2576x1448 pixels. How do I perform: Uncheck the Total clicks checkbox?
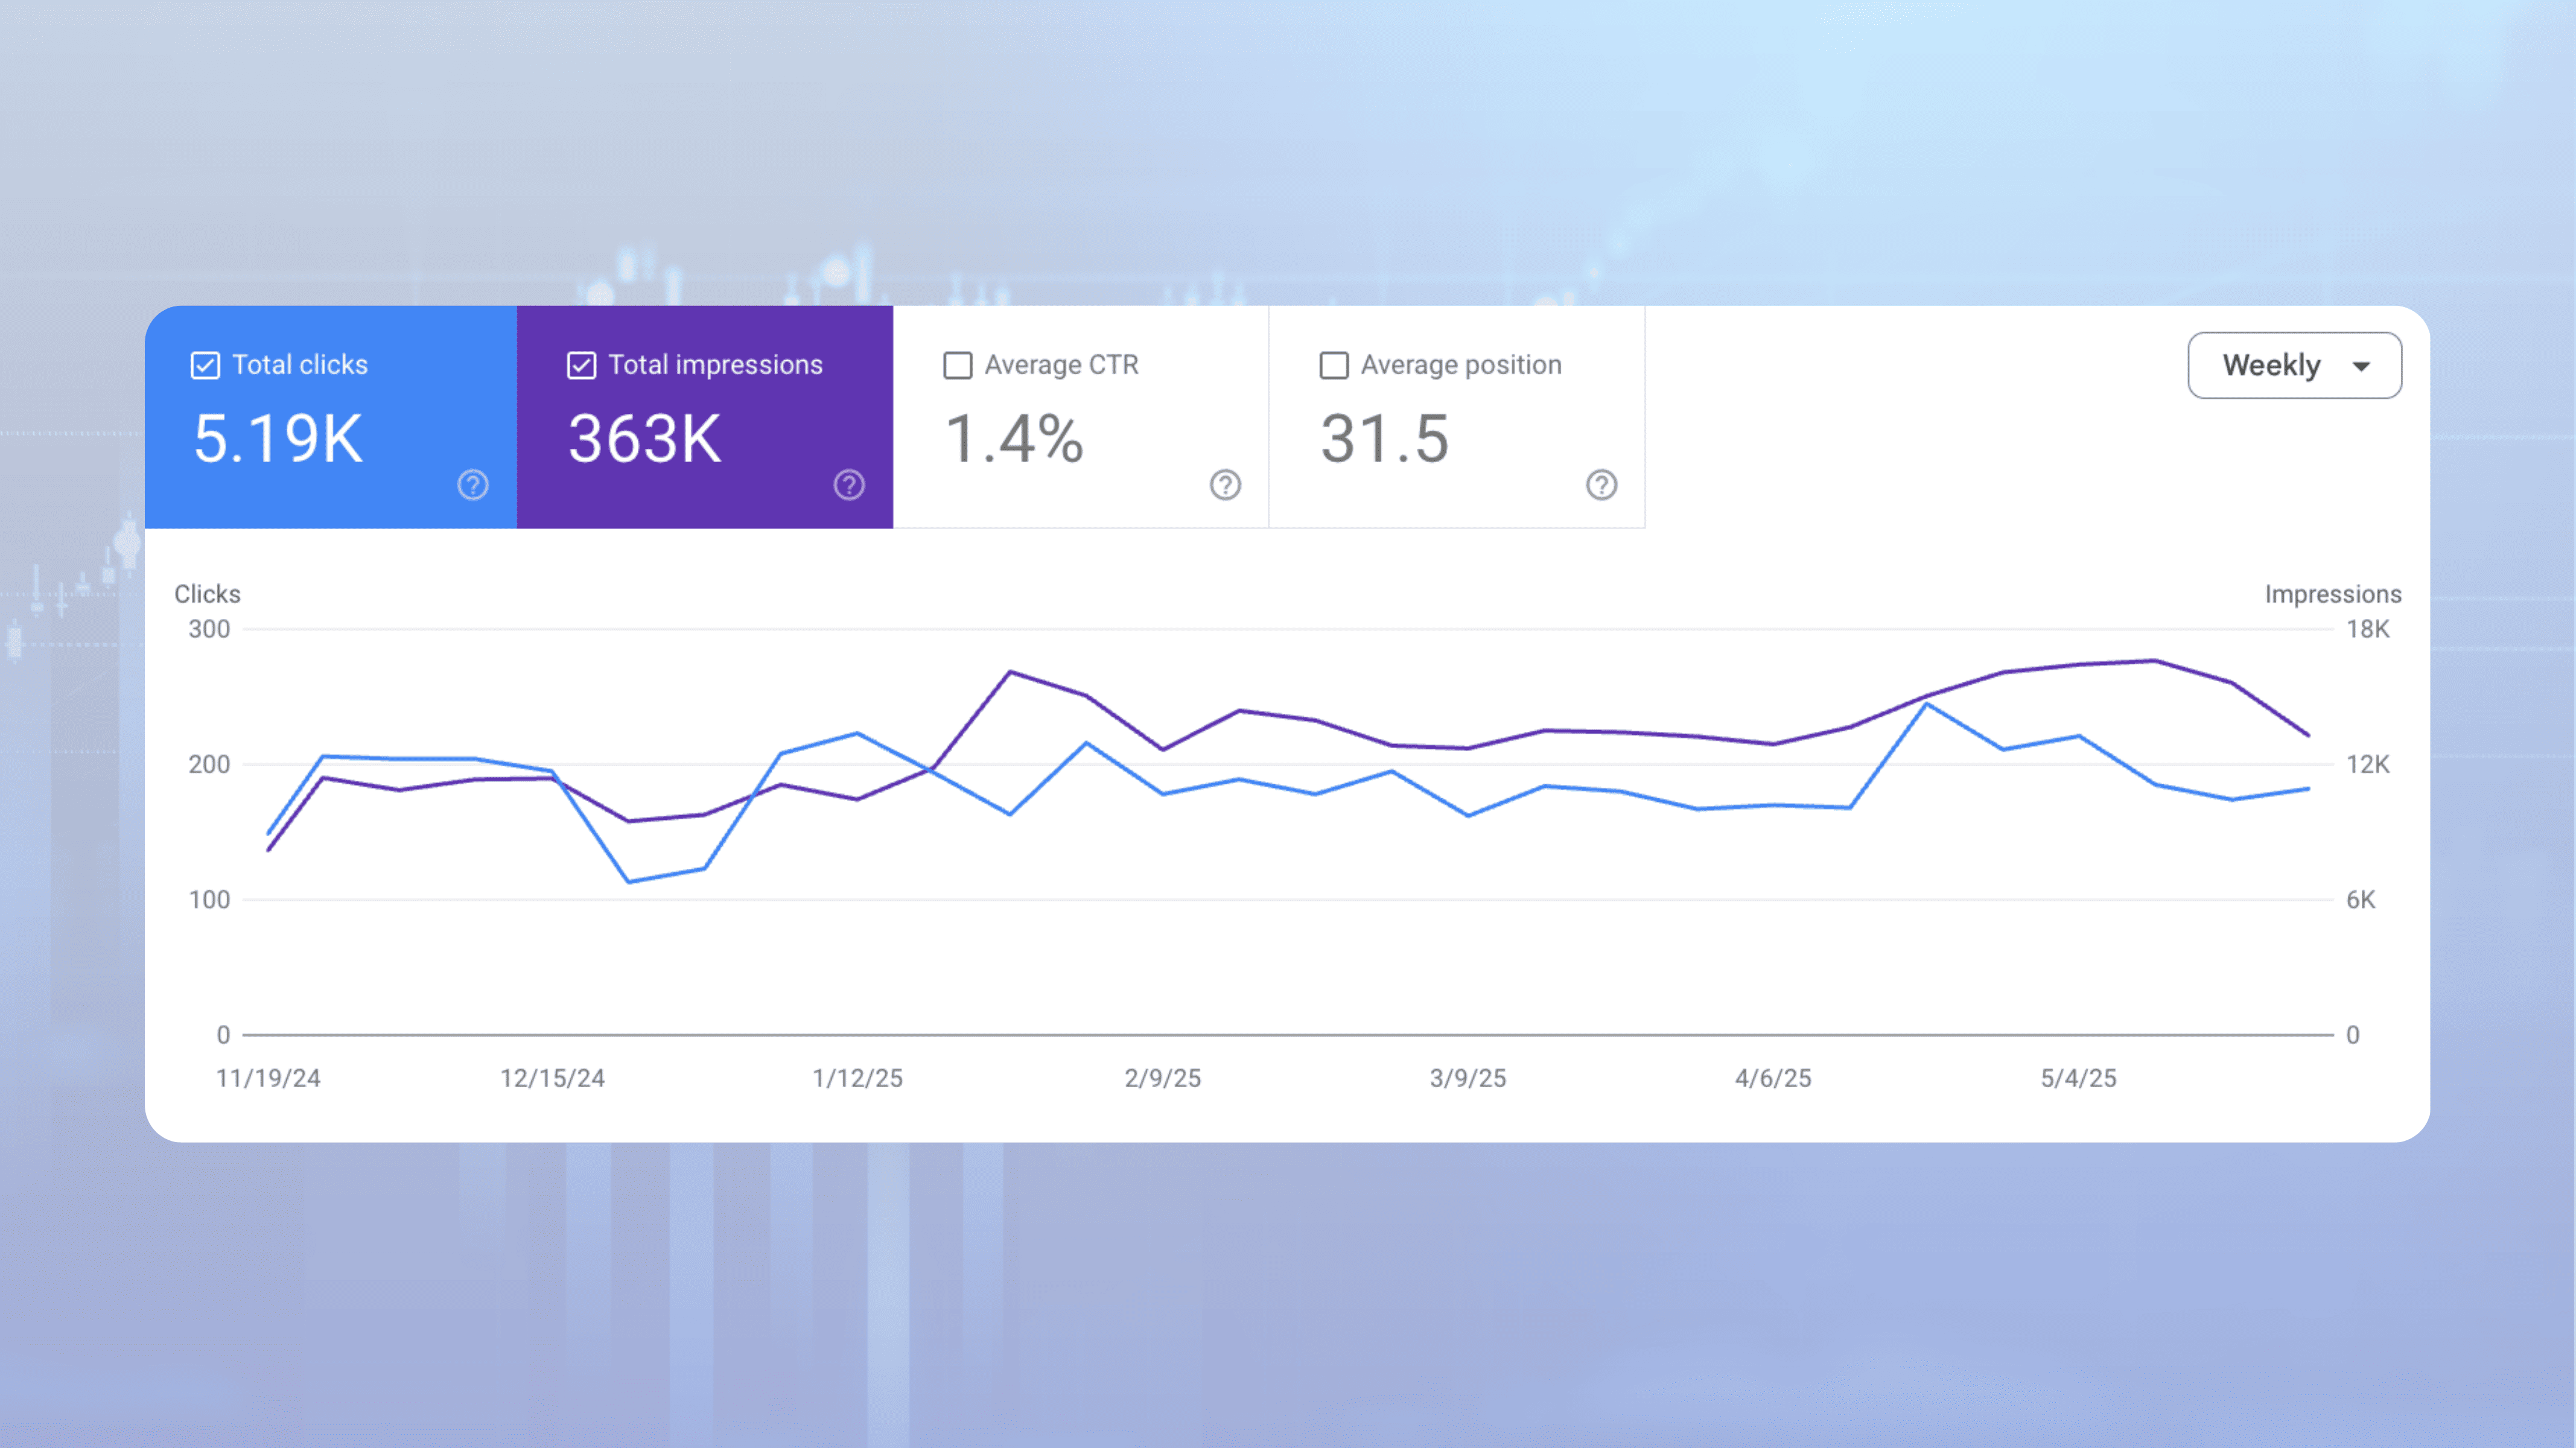point(205,365)
